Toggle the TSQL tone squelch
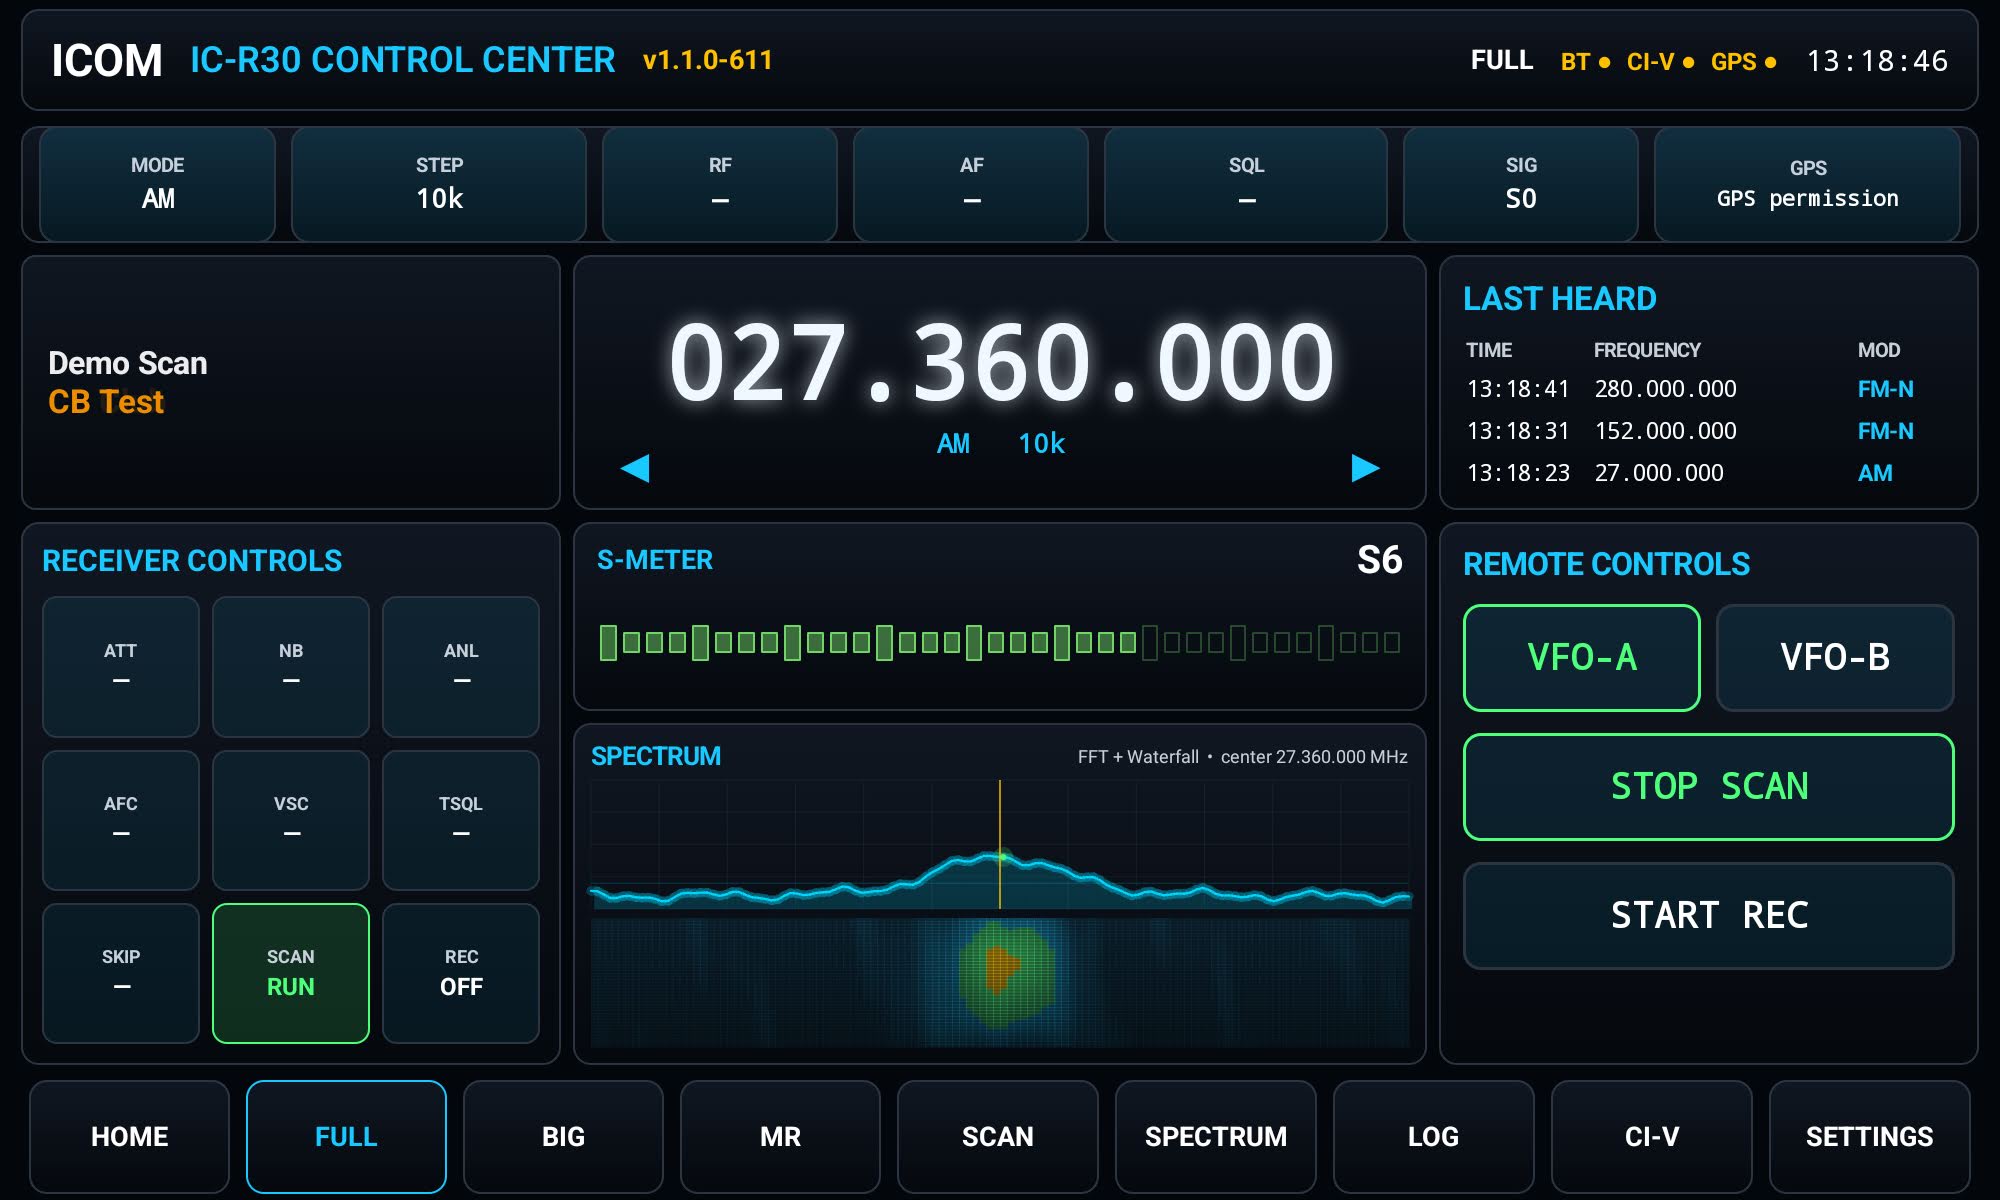This screenshot has width=2000, height=1200. click(x=461, y=820)
